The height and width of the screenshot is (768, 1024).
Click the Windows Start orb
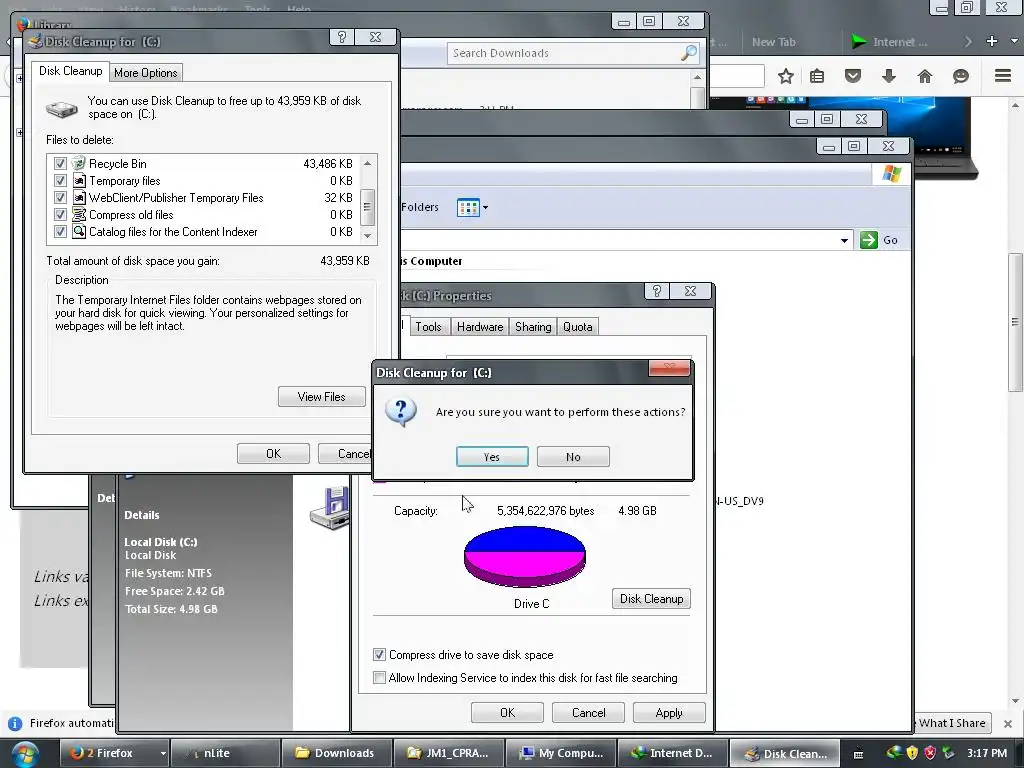[25, 755]
